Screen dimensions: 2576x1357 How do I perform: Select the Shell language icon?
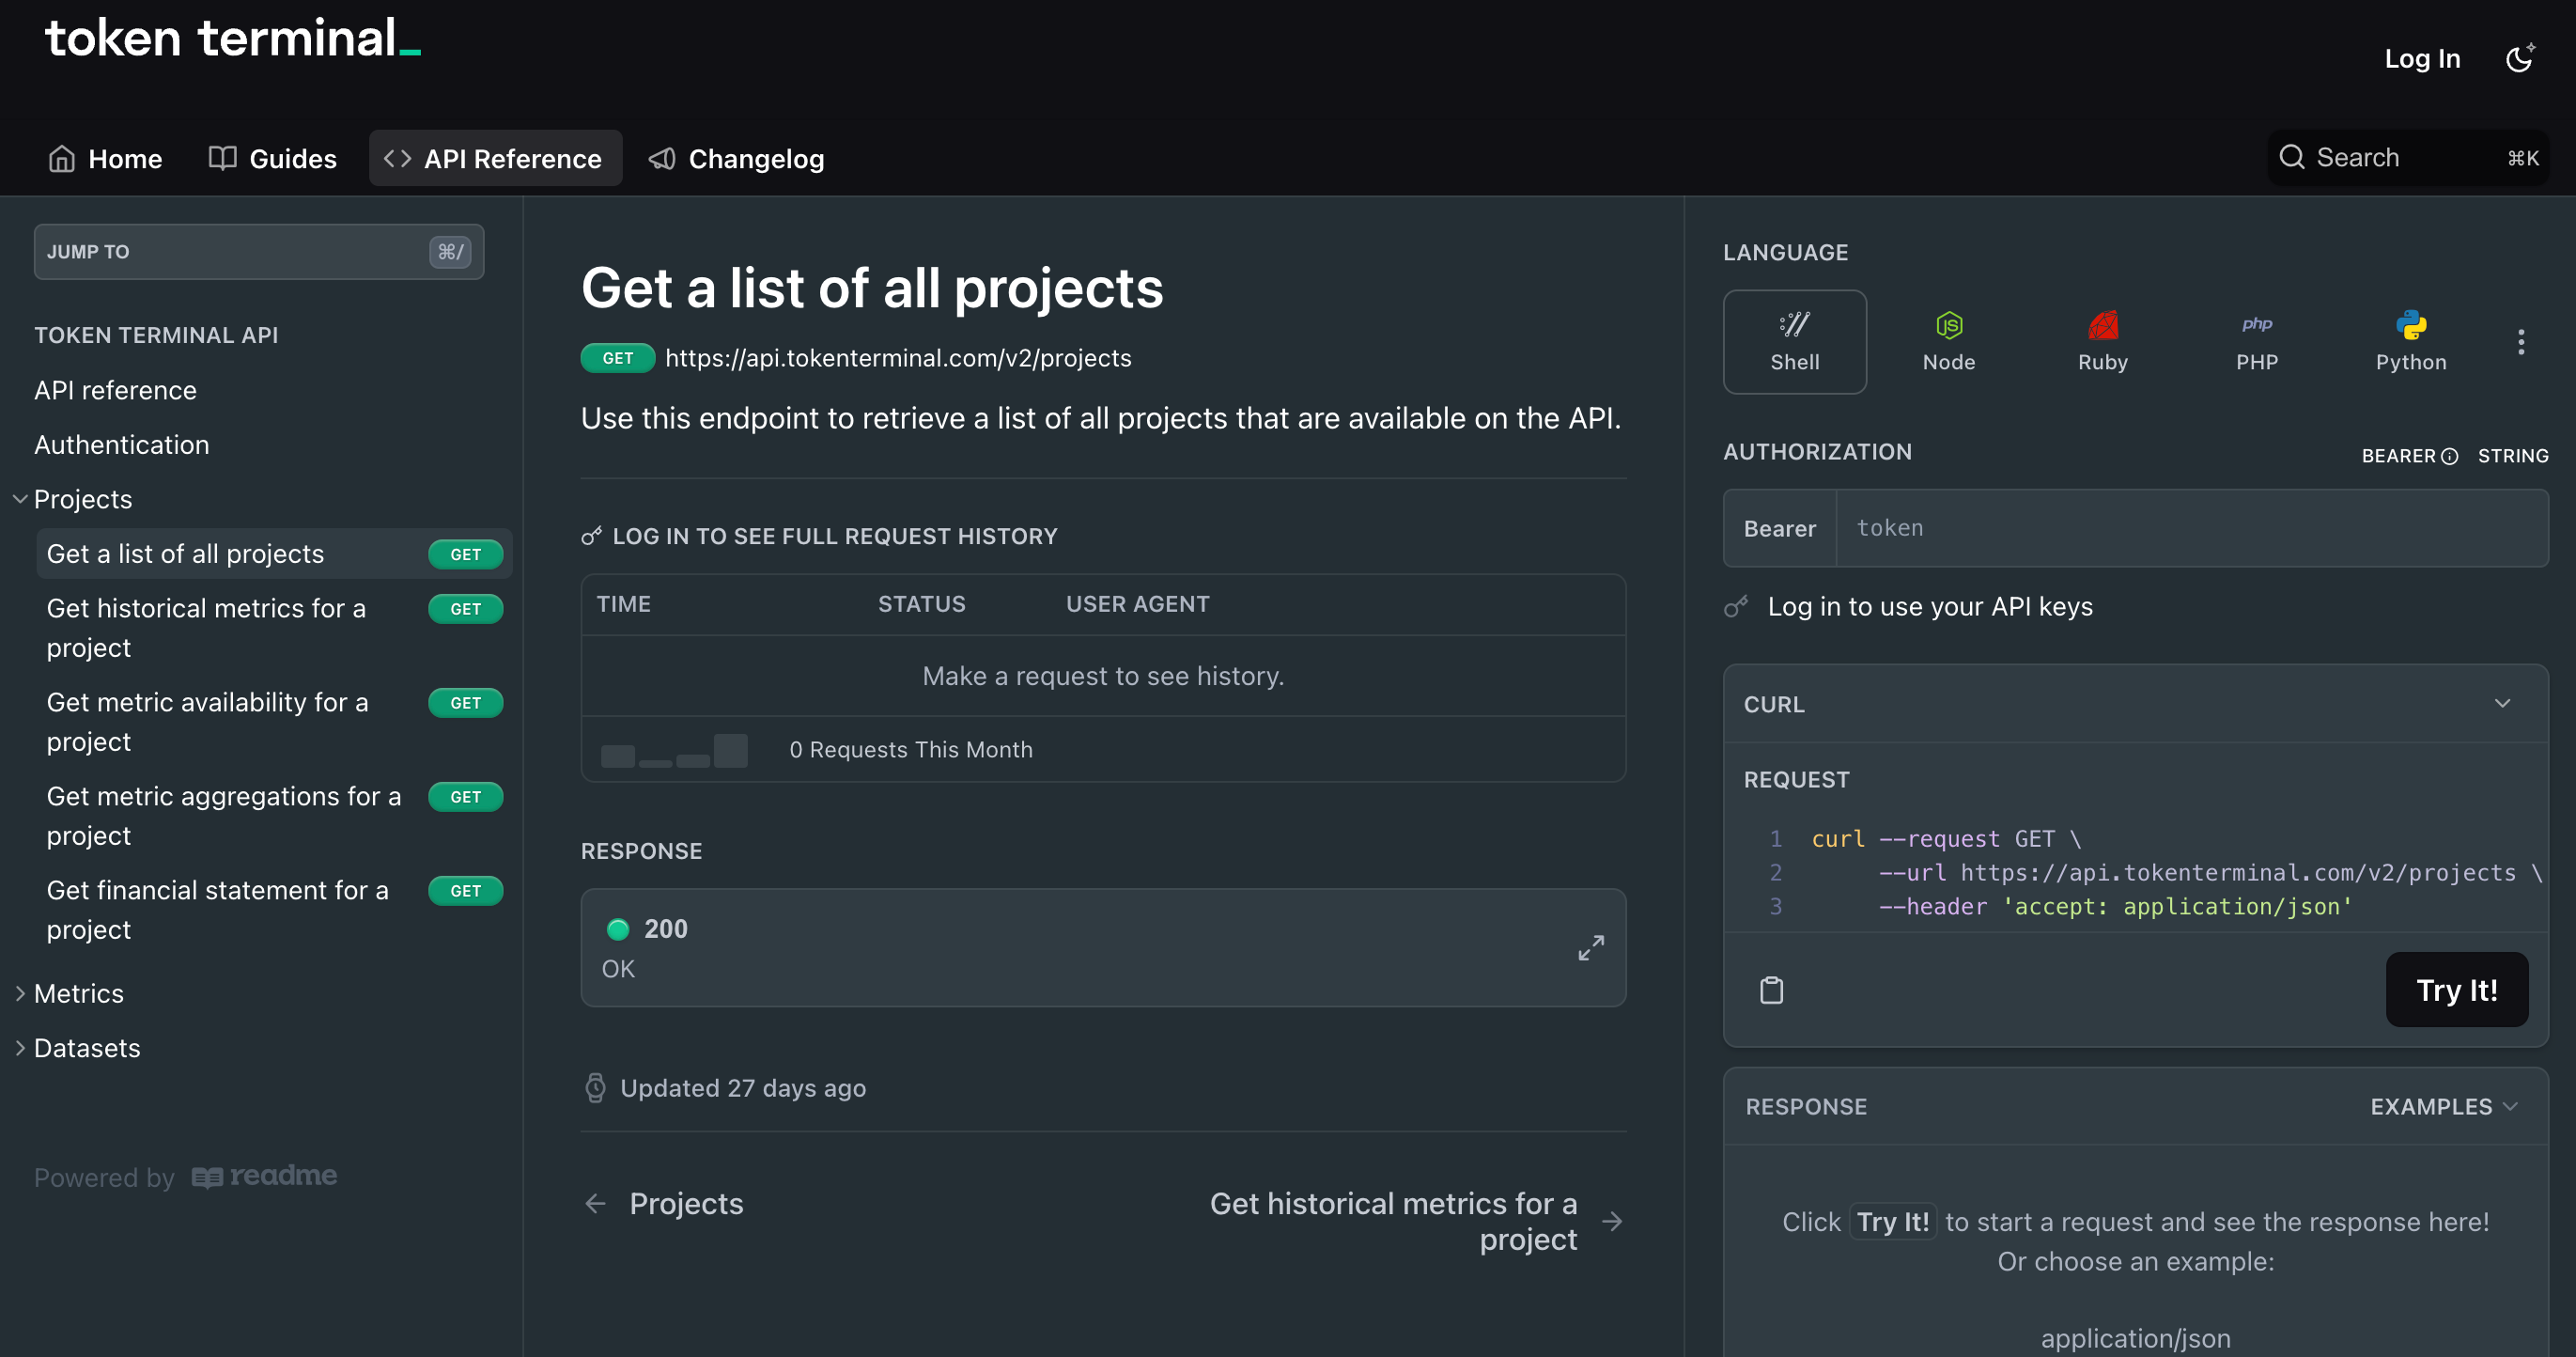[1794, 341]
